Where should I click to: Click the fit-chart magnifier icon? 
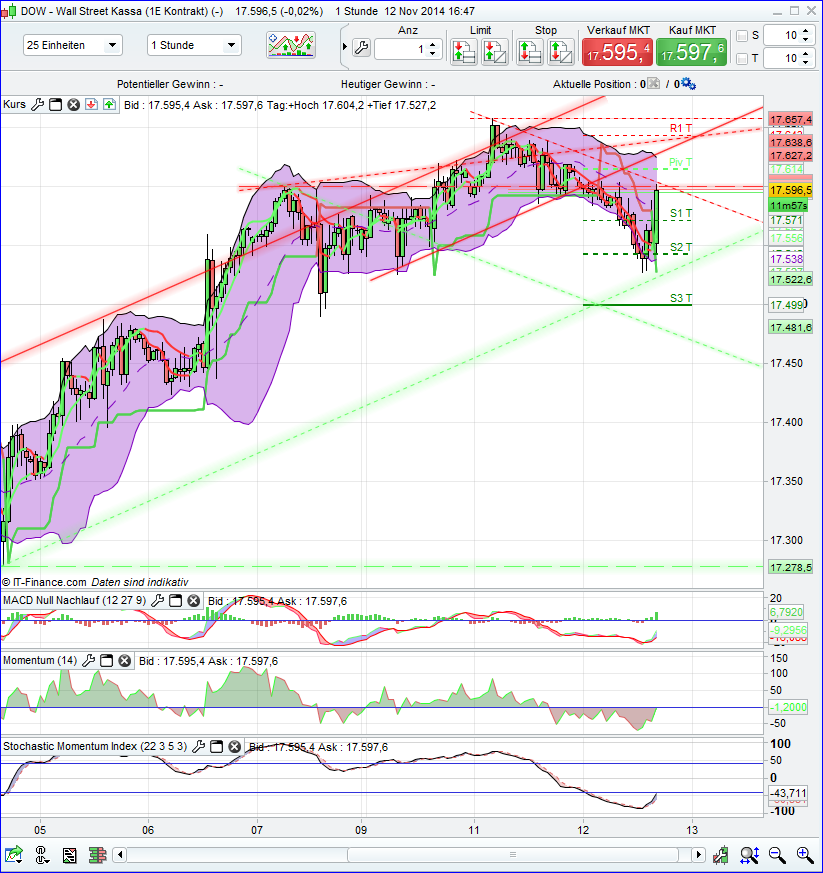tap(749, 856)
